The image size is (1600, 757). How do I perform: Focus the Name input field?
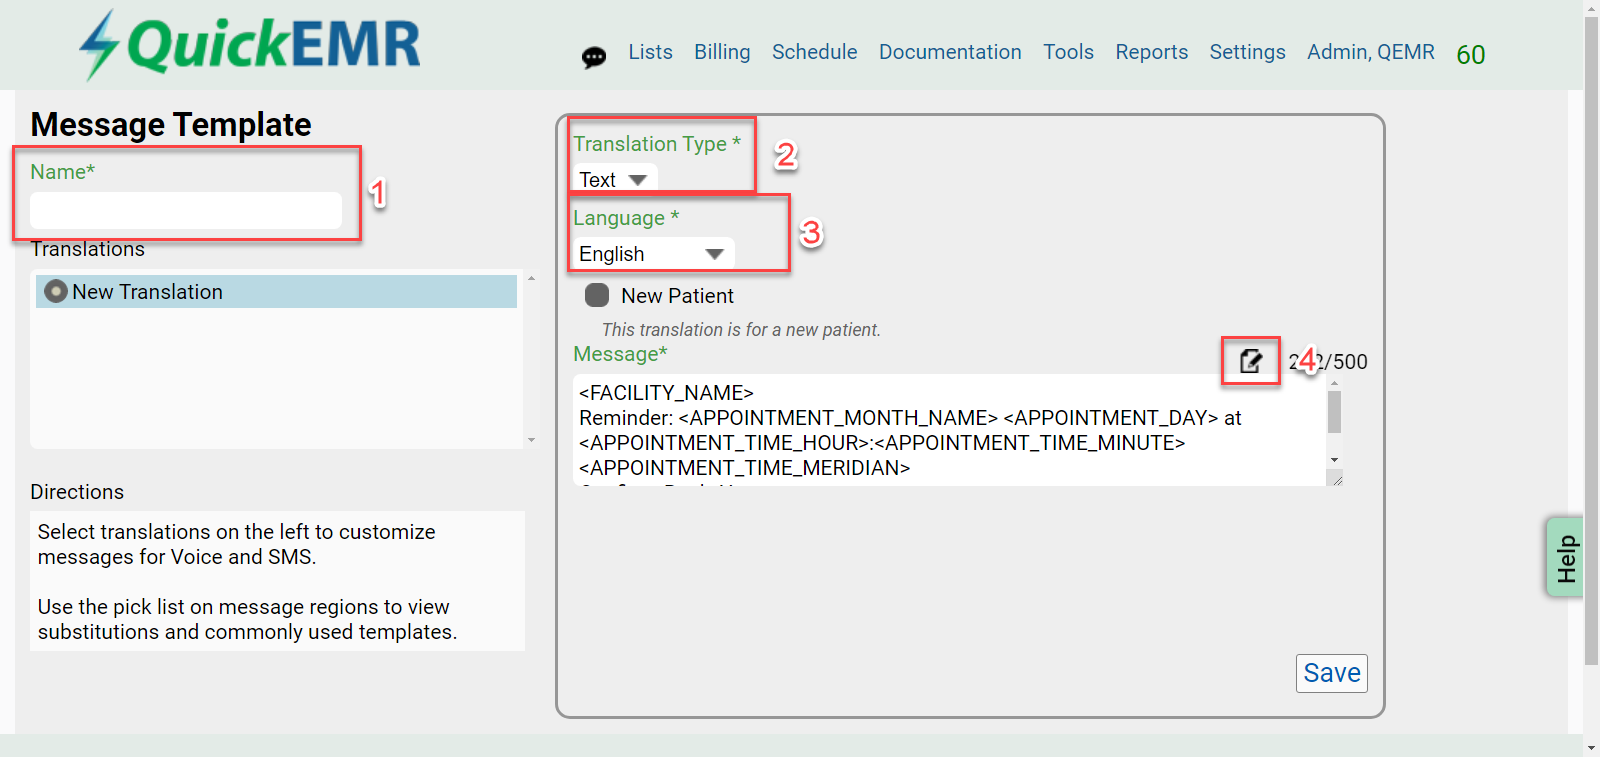click(x=186, y=210)
